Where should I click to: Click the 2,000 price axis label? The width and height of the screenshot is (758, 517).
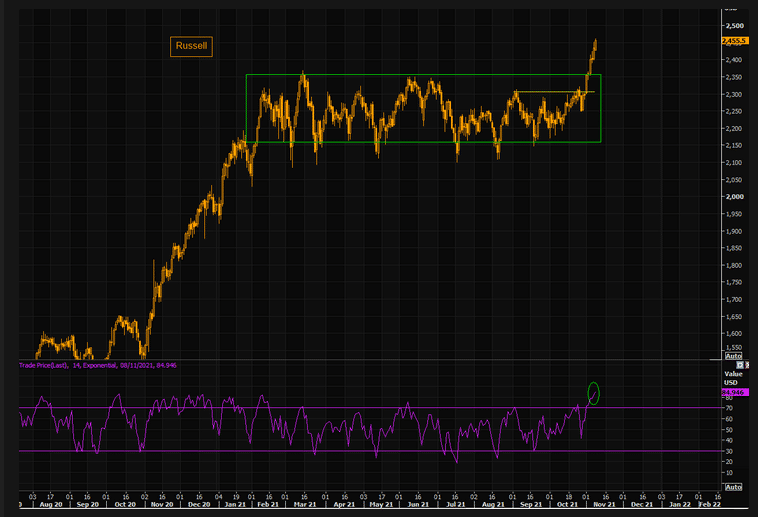click(x=734, y=197)
